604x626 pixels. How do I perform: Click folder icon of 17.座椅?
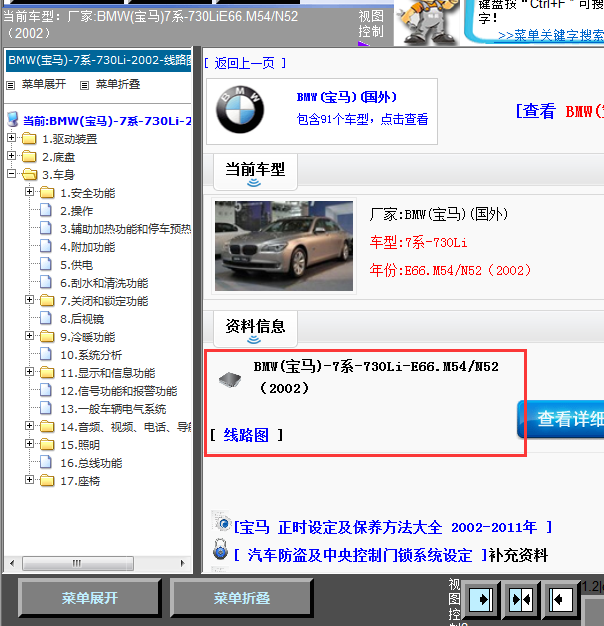point(47,481)
